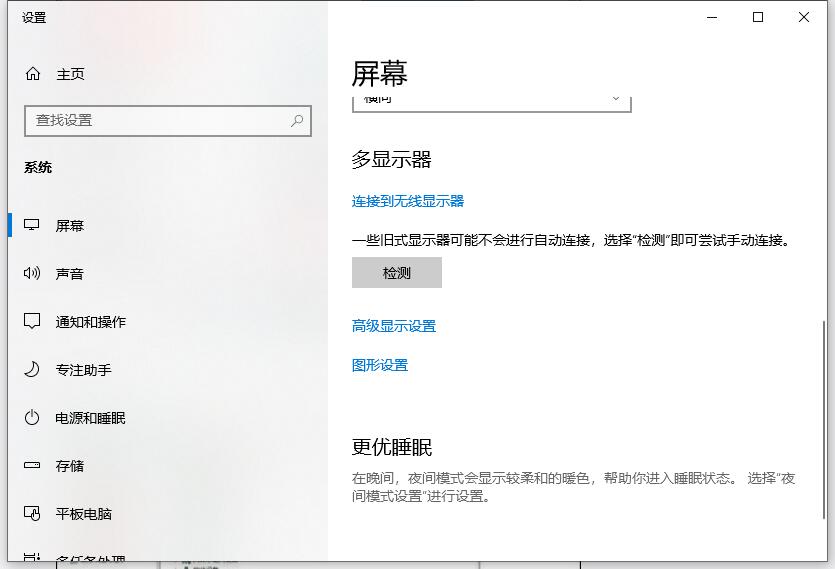The width and height of the screenshot is (835, 569).
Task: Click the 平板电脑 tablet icon
Action: pyautogui.click(x=32, y=513)
